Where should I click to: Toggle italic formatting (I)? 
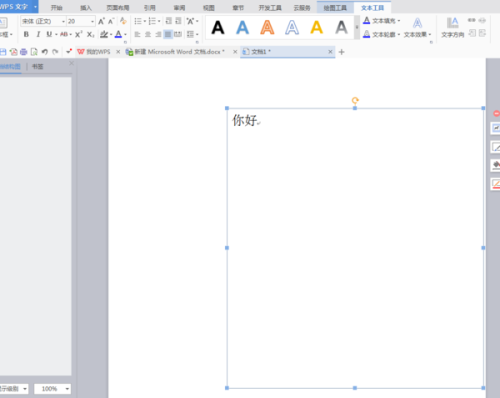[38, 34]
